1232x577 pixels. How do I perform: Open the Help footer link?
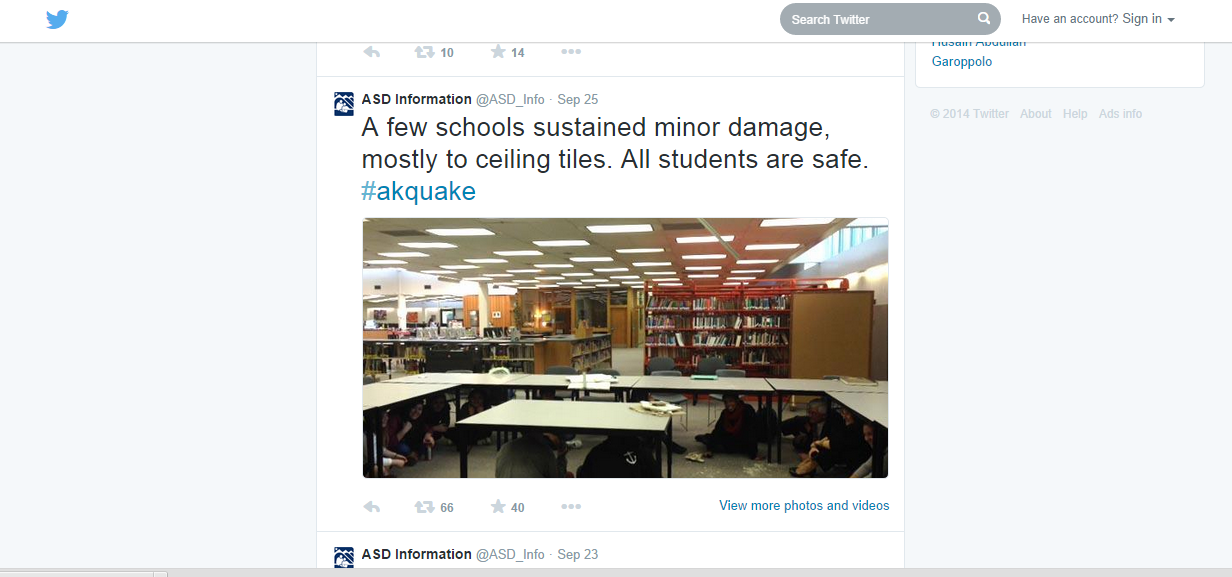click(x=1075, y=114)
